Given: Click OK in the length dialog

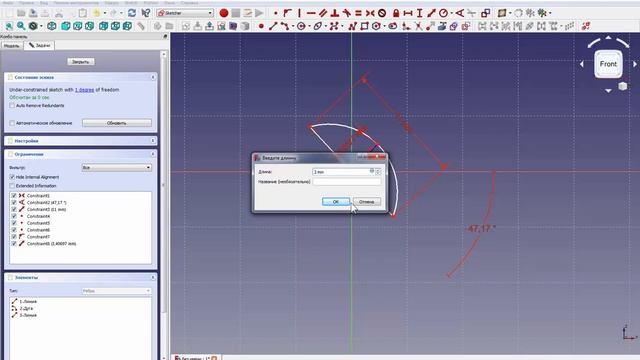Looking at the screenshot, I should point(336,202).
